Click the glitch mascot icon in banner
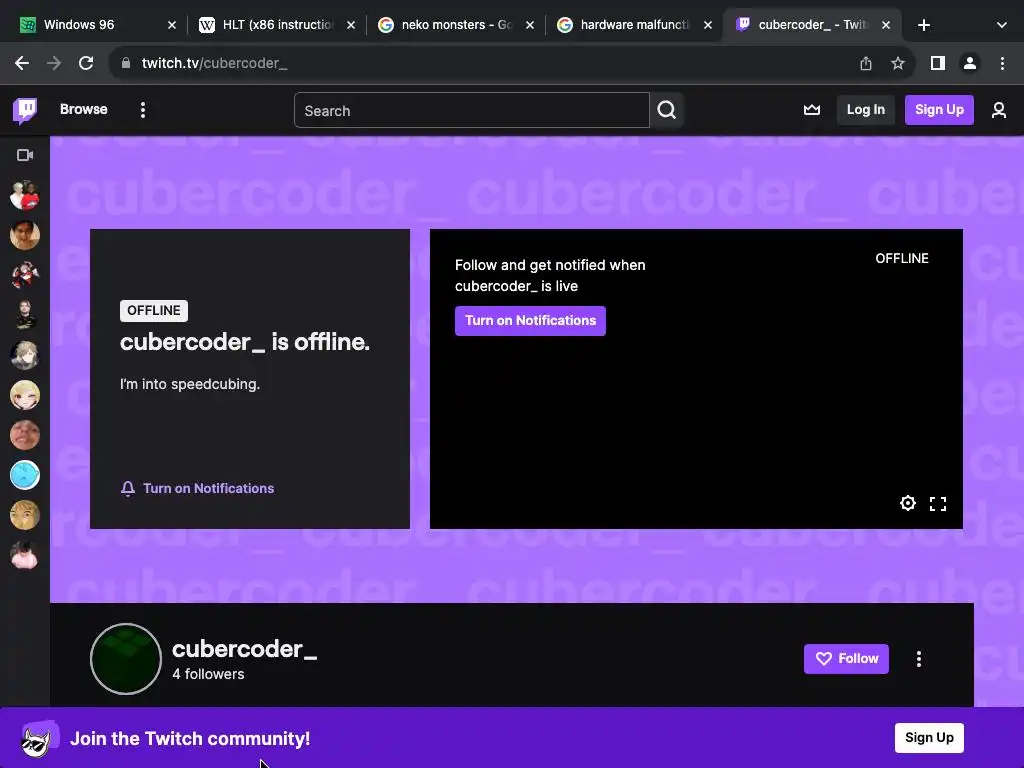 coord(39,739)
